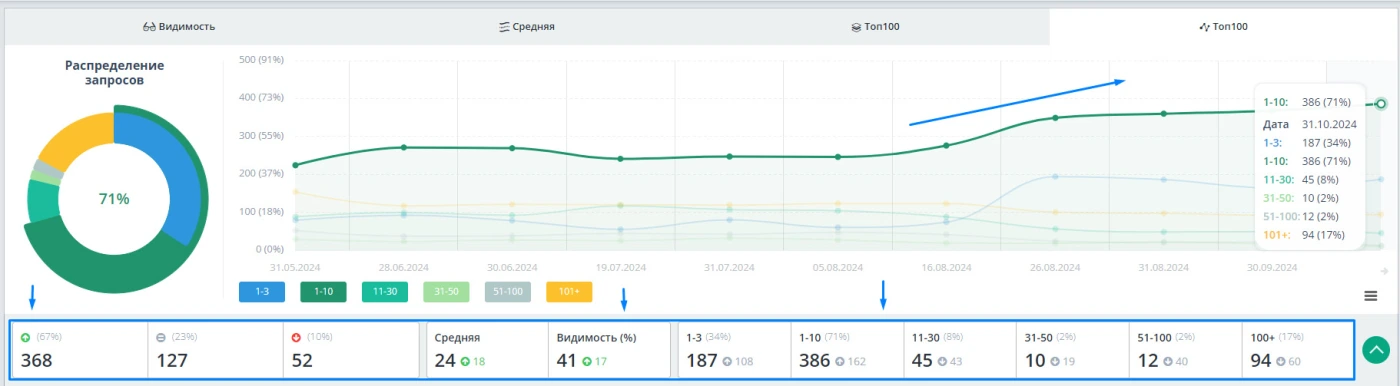
Task: Click the Средняя stat card
Action: [487, 350]
